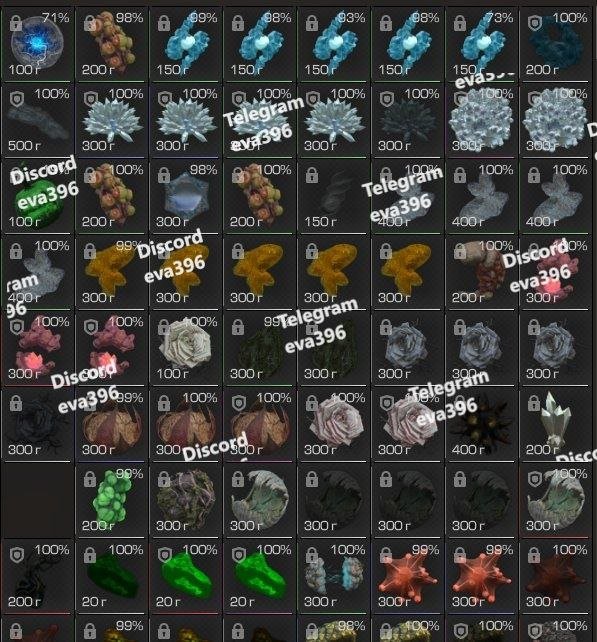The width and height of the screenshot is (597, 642).
Task: Click the dark red spiky 300 г artifact
Action: (x=554, y=576)
